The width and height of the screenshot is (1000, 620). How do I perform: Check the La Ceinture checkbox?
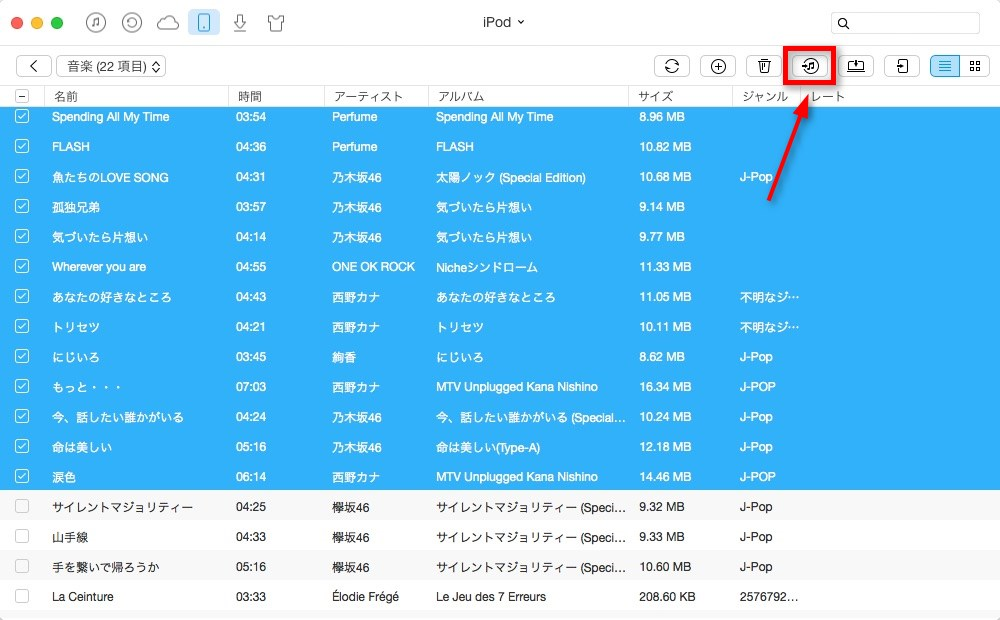[x=22, y=596]
